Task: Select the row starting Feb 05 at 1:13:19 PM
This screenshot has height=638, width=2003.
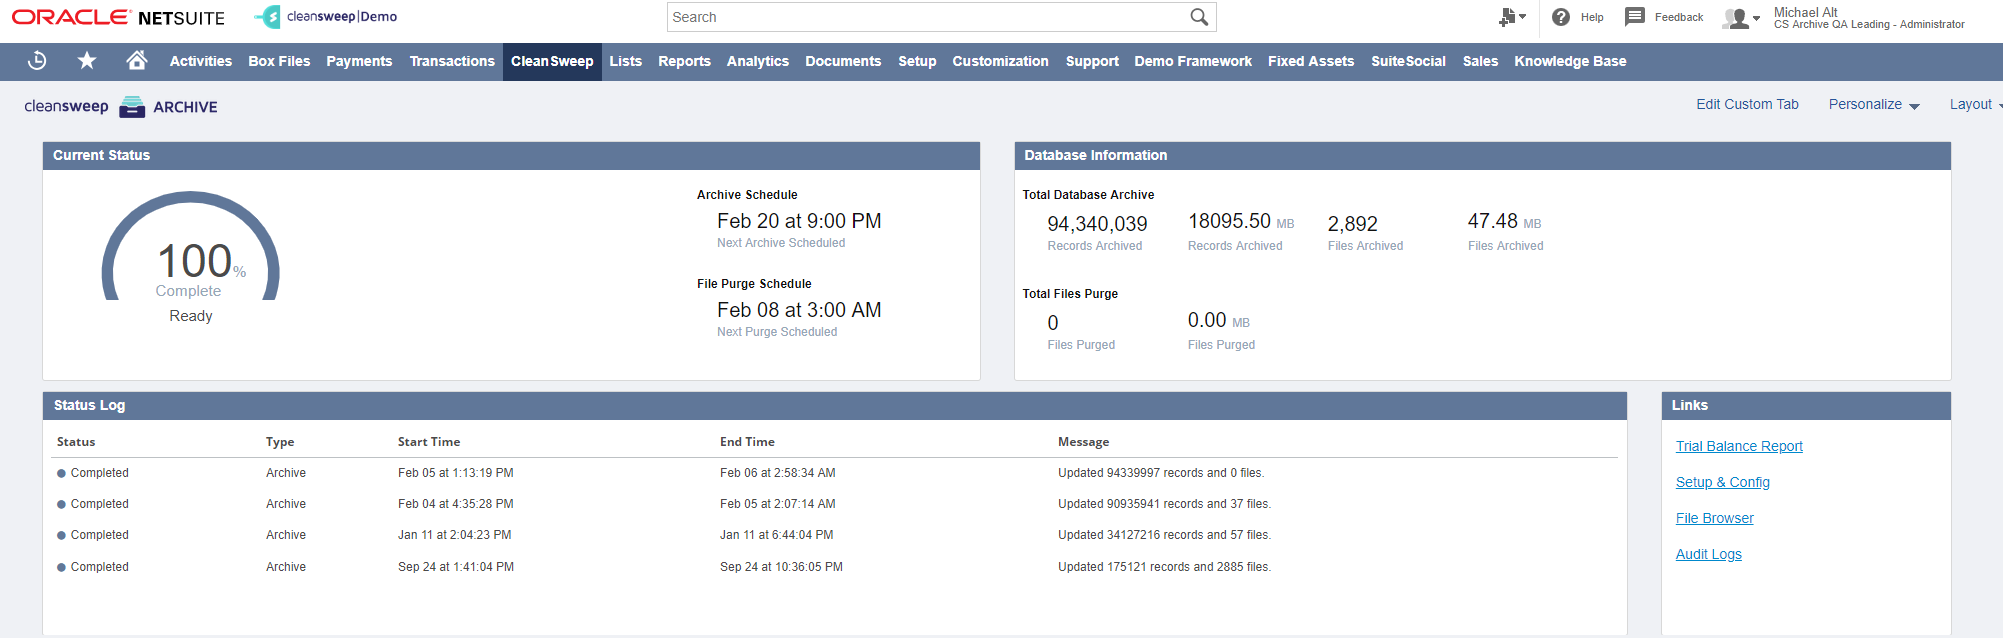Action: 835,473
